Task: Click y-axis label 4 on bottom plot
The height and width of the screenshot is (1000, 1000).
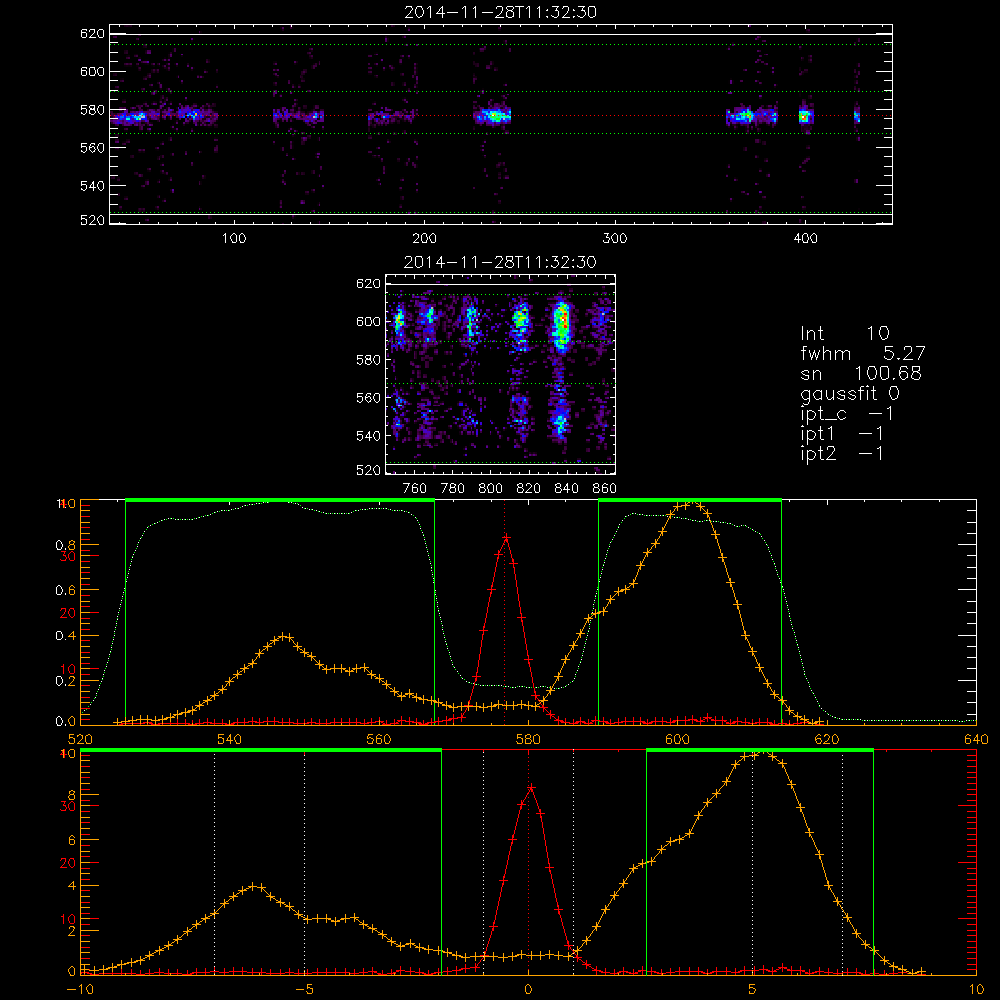Action: pos(71,885)
